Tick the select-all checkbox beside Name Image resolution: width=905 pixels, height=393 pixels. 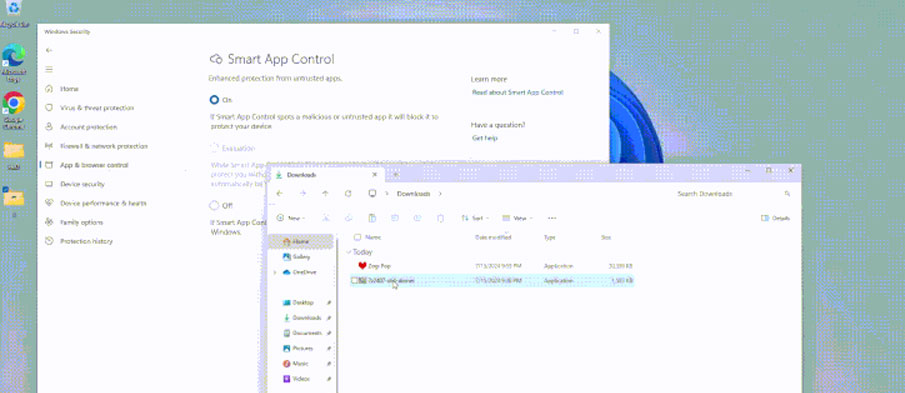tap(357, 237)
